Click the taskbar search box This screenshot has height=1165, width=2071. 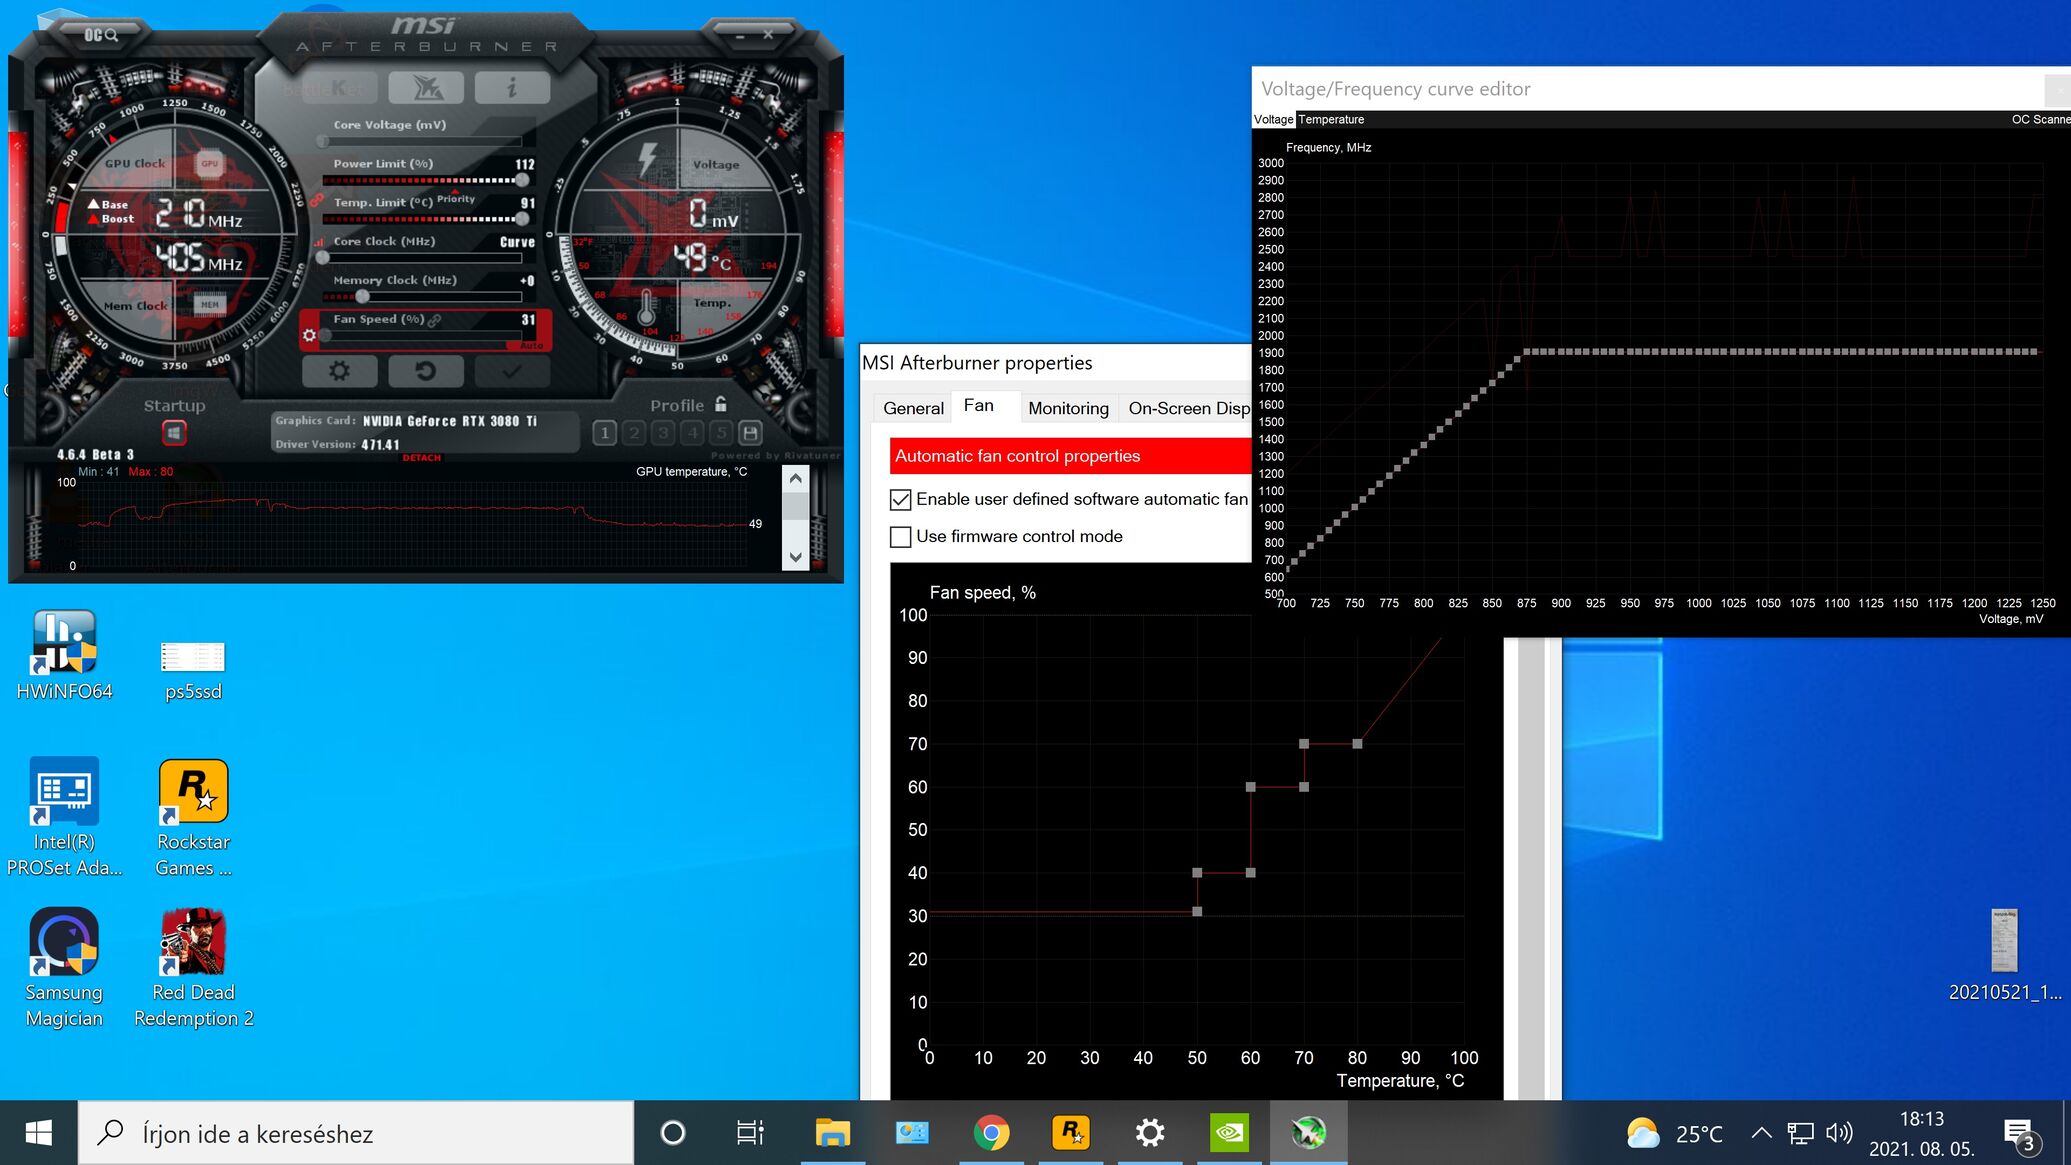[x=356, y=1132]
